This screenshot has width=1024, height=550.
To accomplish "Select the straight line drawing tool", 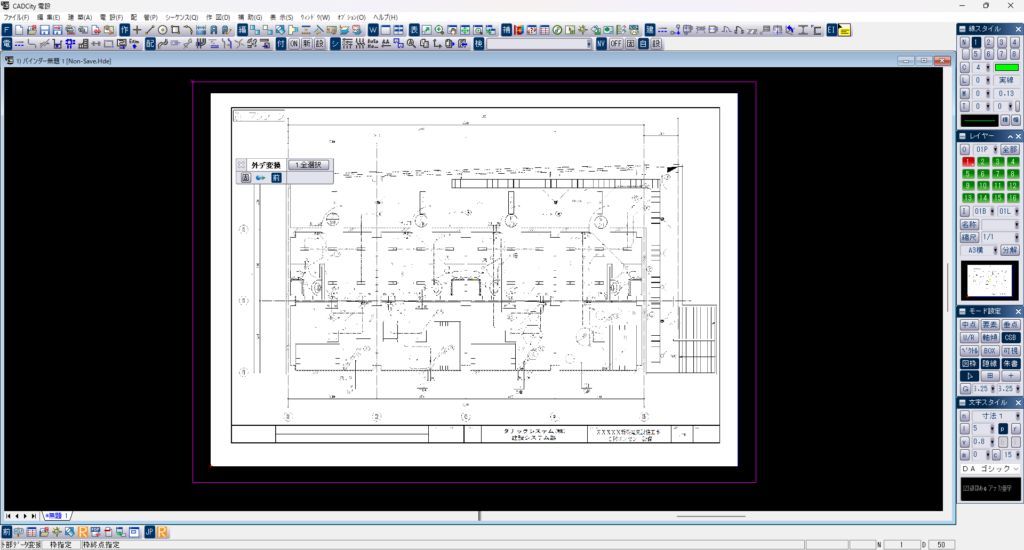I will click(x=149, y=31).
